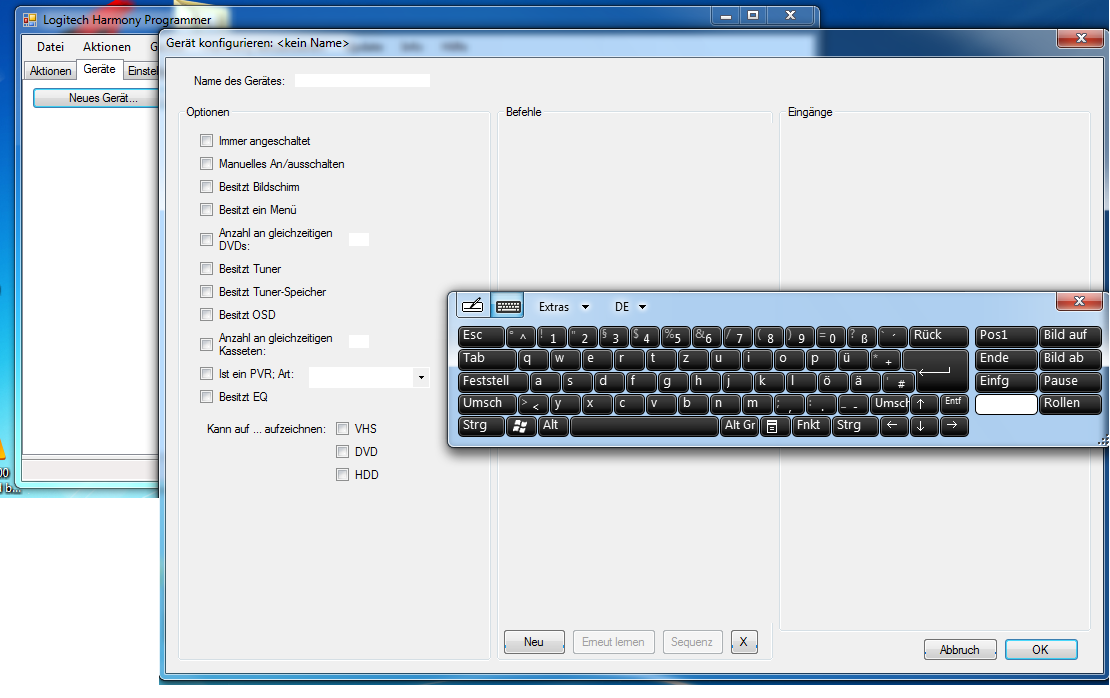The image size is (1110, 698).
Task: Tick the Besitzt Bildschirm checkbox
Action: coord(206,187)
